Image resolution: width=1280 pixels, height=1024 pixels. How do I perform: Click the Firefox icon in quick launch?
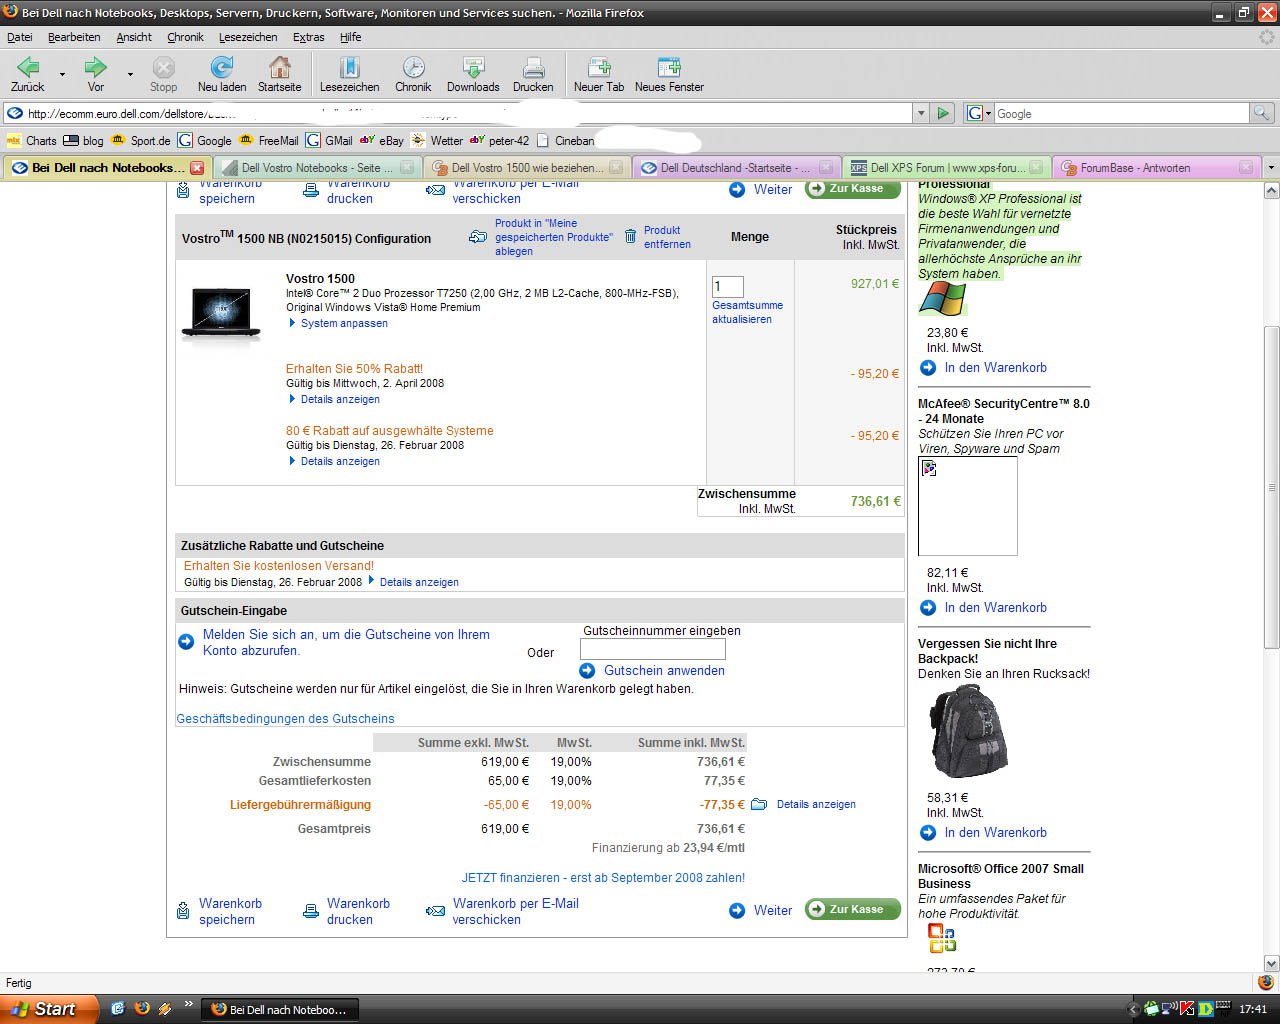(141, 1008)
